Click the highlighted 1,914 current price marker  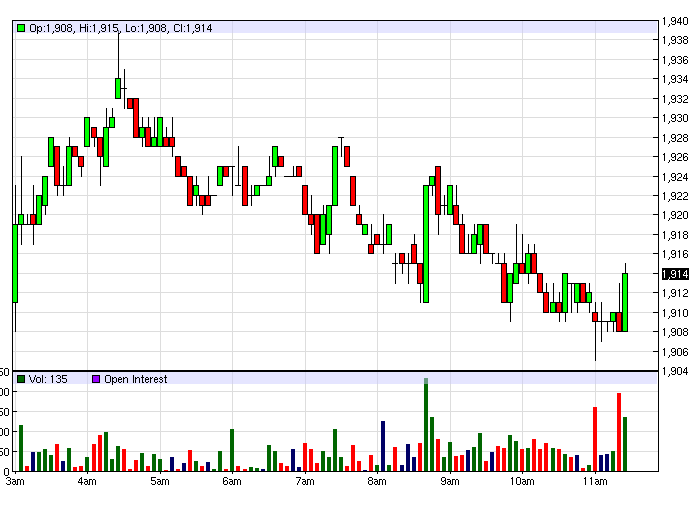point(675,274)
